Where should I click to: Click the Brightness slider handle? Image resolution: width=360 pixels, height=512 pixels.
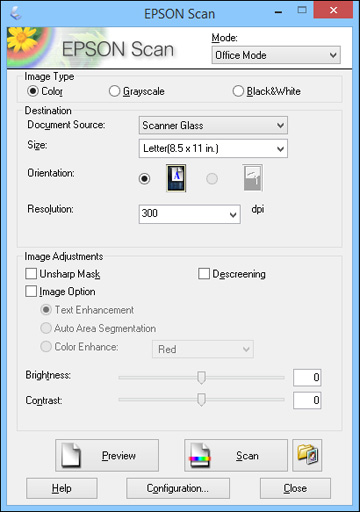pos(201,377)
